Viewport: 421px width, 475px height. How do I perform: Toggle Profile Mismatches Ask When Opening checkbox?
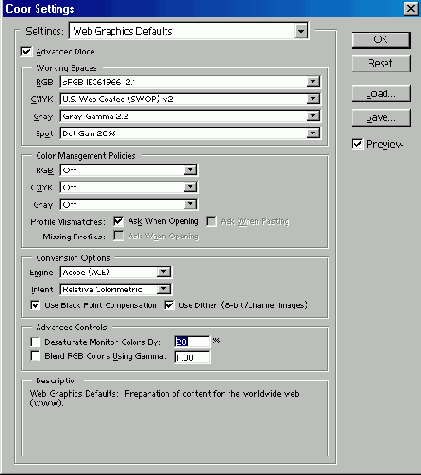(118, 221)
